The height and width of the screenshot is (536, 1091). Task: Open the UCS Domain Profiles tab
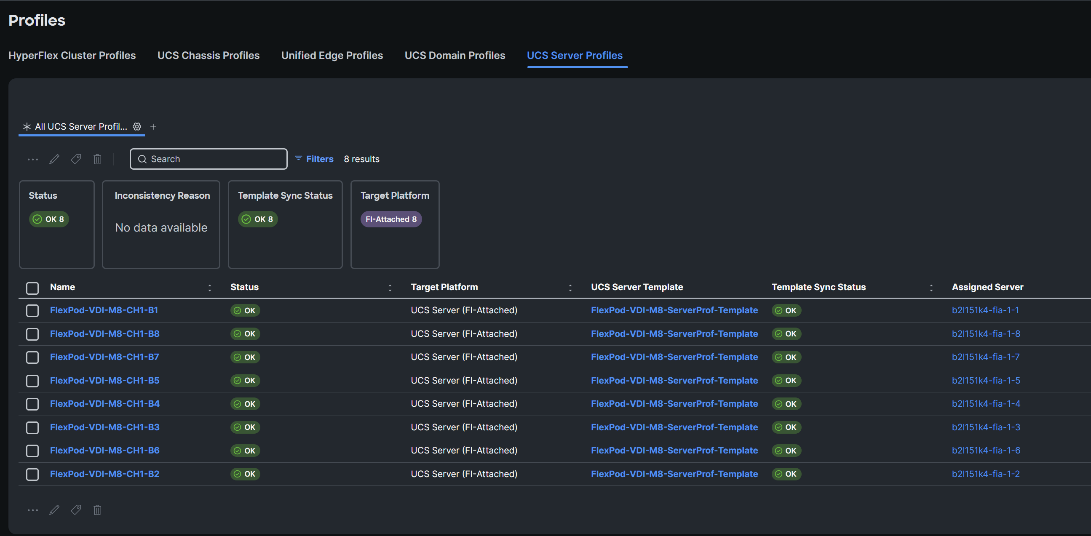[x=455, y=56]
